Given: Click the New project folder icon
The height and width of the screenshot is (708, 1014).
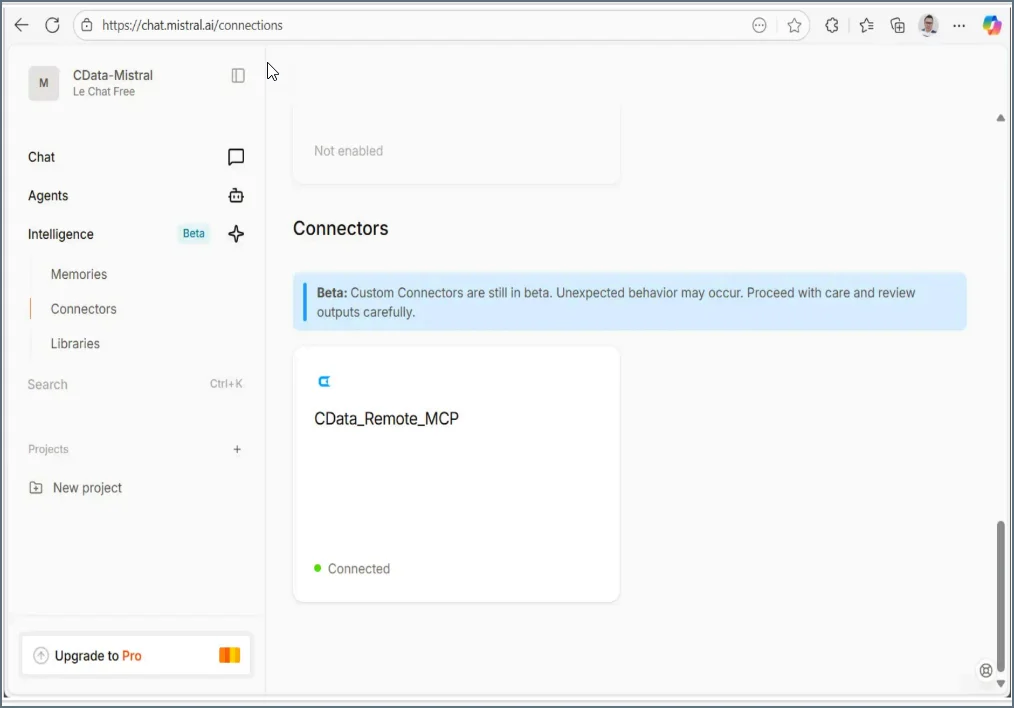Looking at the screenshot, I should (x=36, y=488).
